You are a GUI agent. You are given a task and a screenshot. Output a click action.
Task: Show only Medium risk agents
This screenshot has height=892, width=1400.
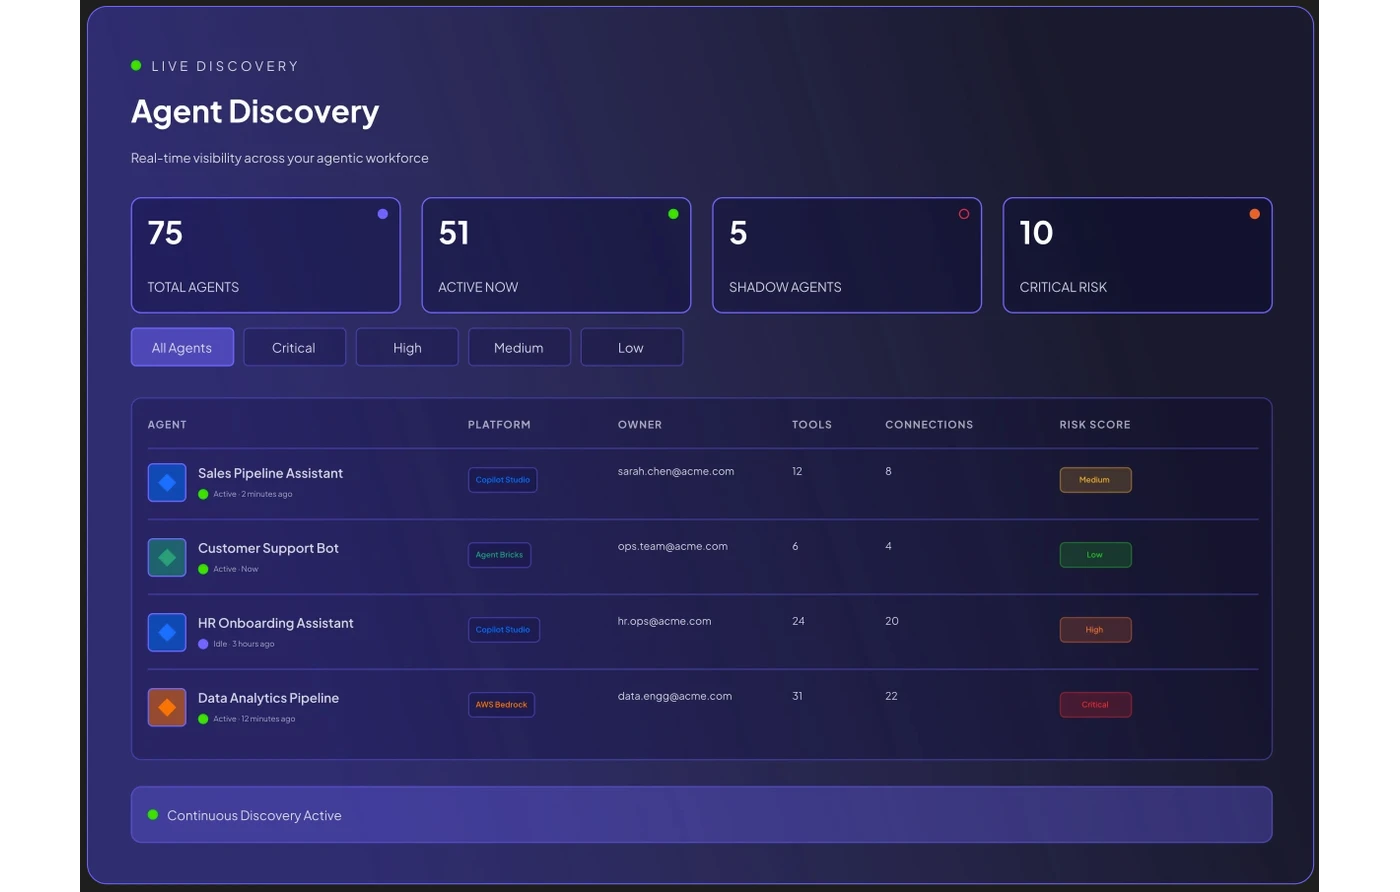(519, 347)
